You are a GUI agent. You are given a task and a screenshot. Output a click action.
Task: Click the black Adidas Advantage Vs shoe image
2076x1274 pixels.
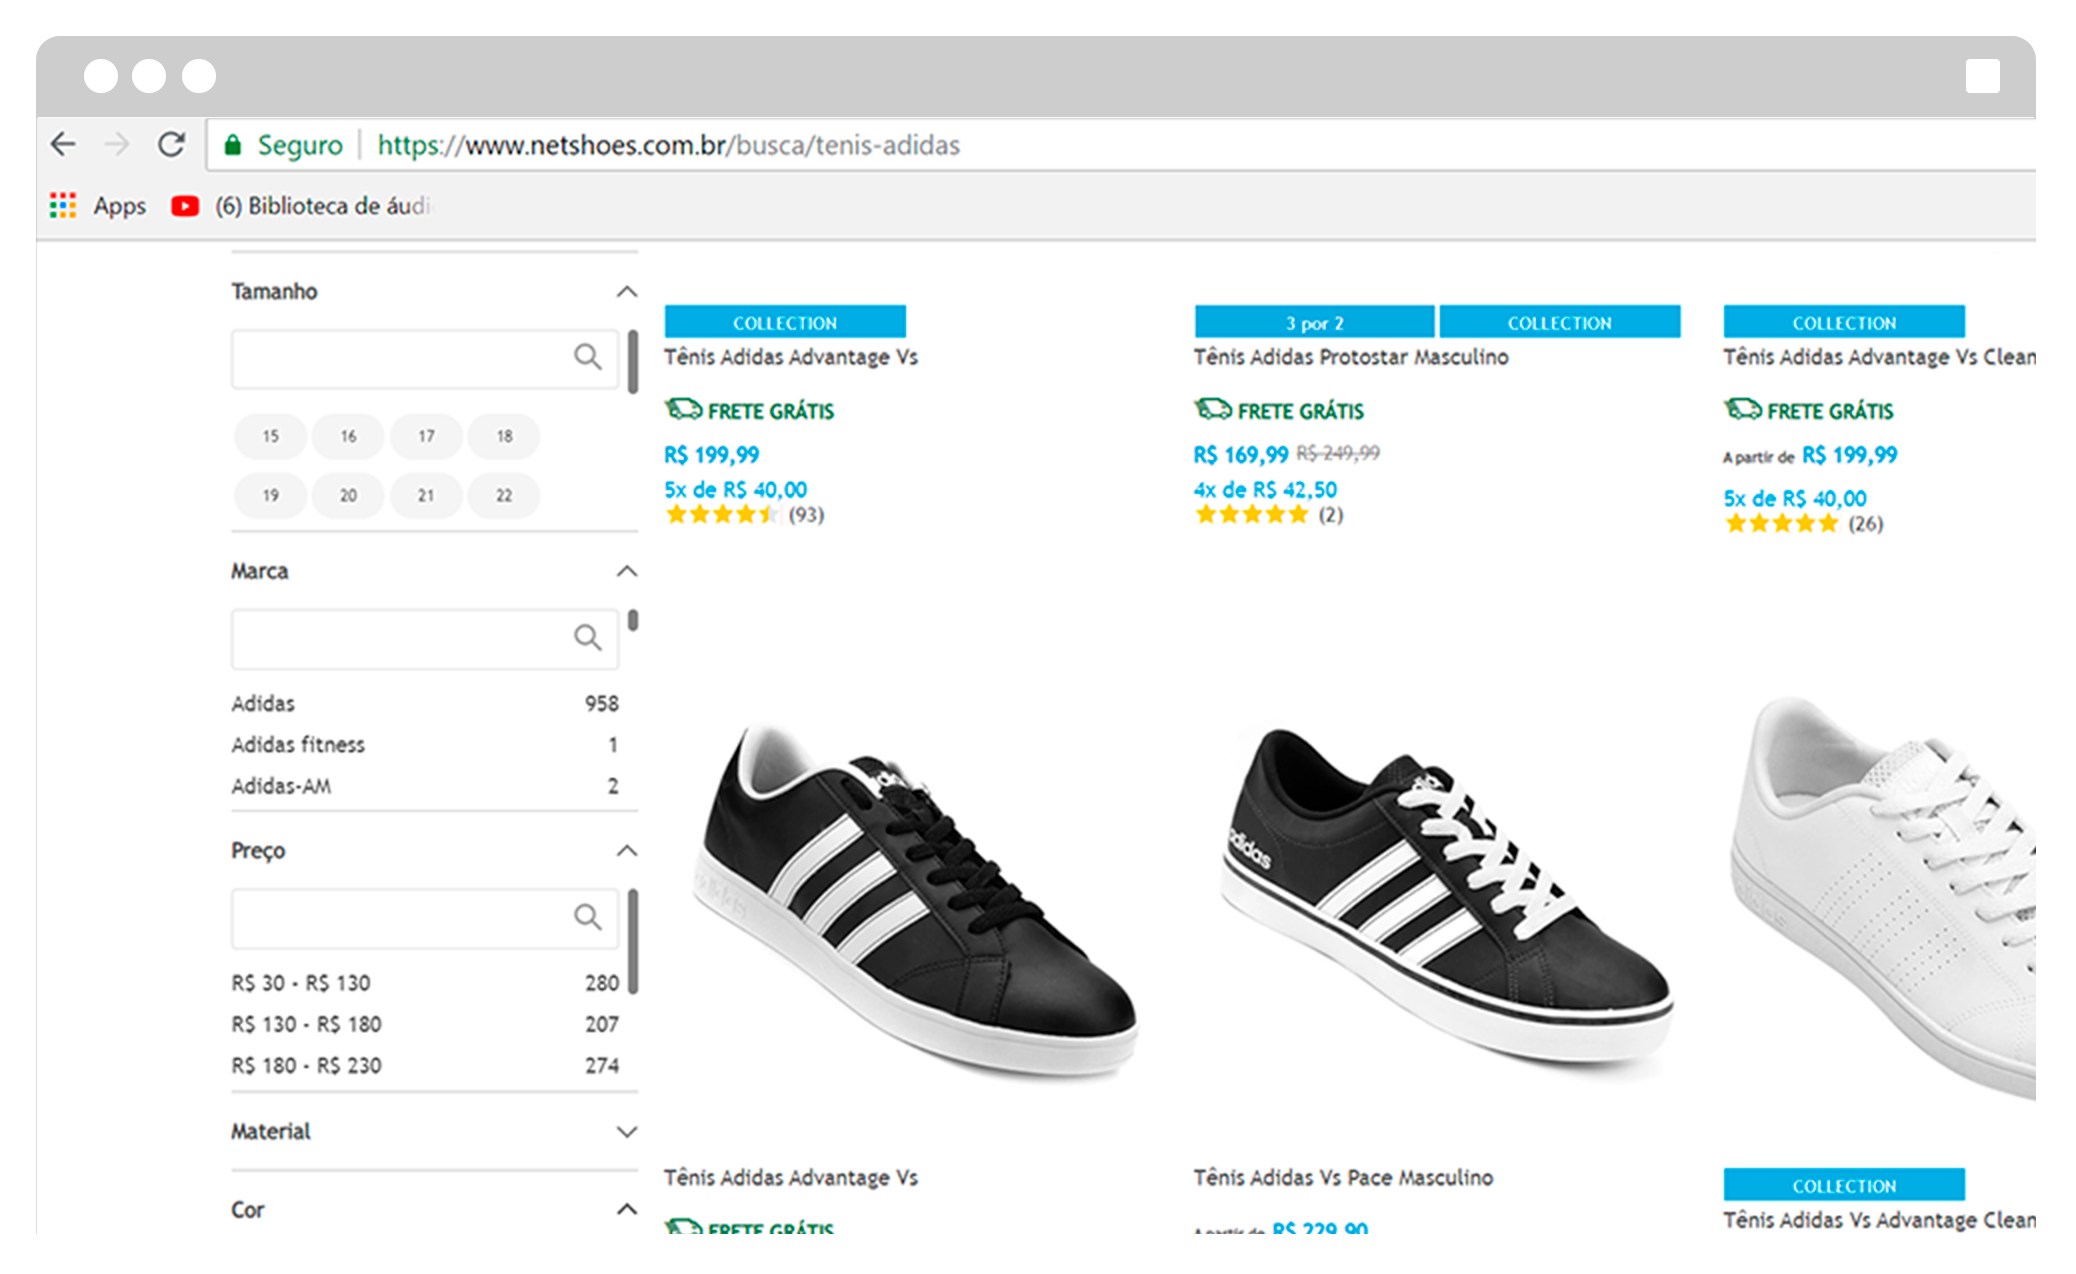(x=915, y=900)
